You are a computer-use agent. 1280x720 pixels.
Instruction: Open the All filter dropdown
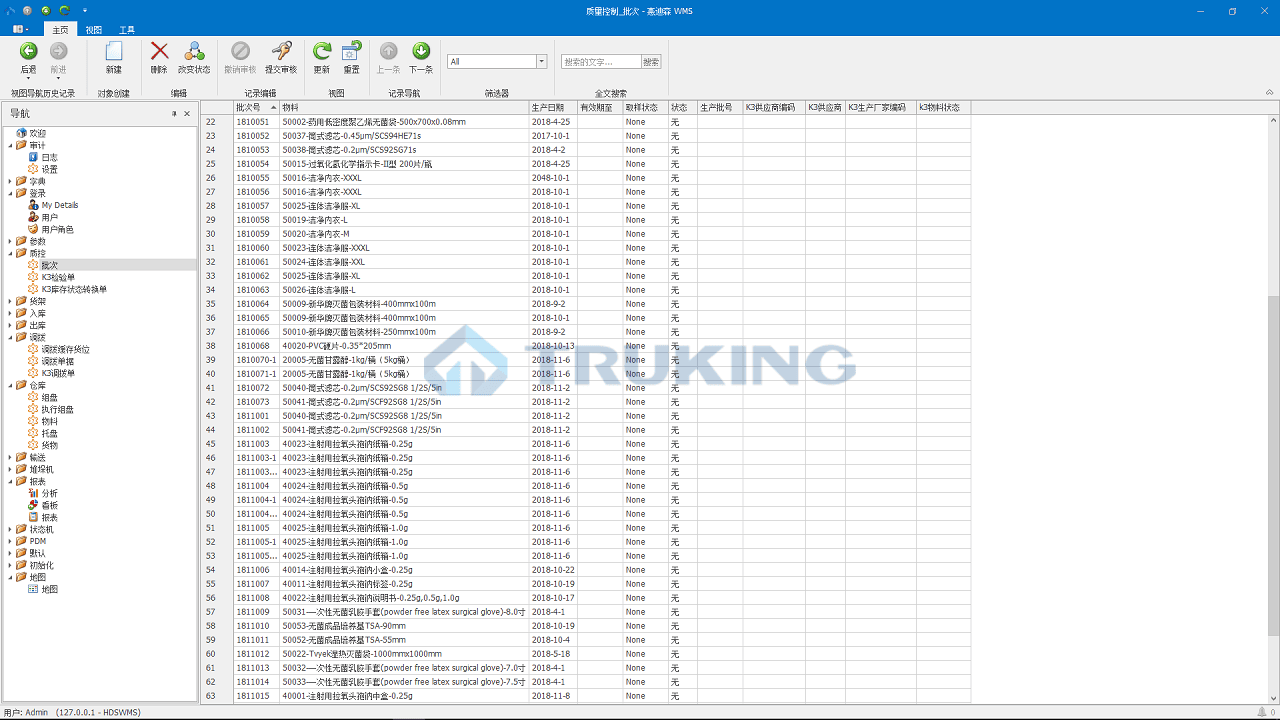542,62
